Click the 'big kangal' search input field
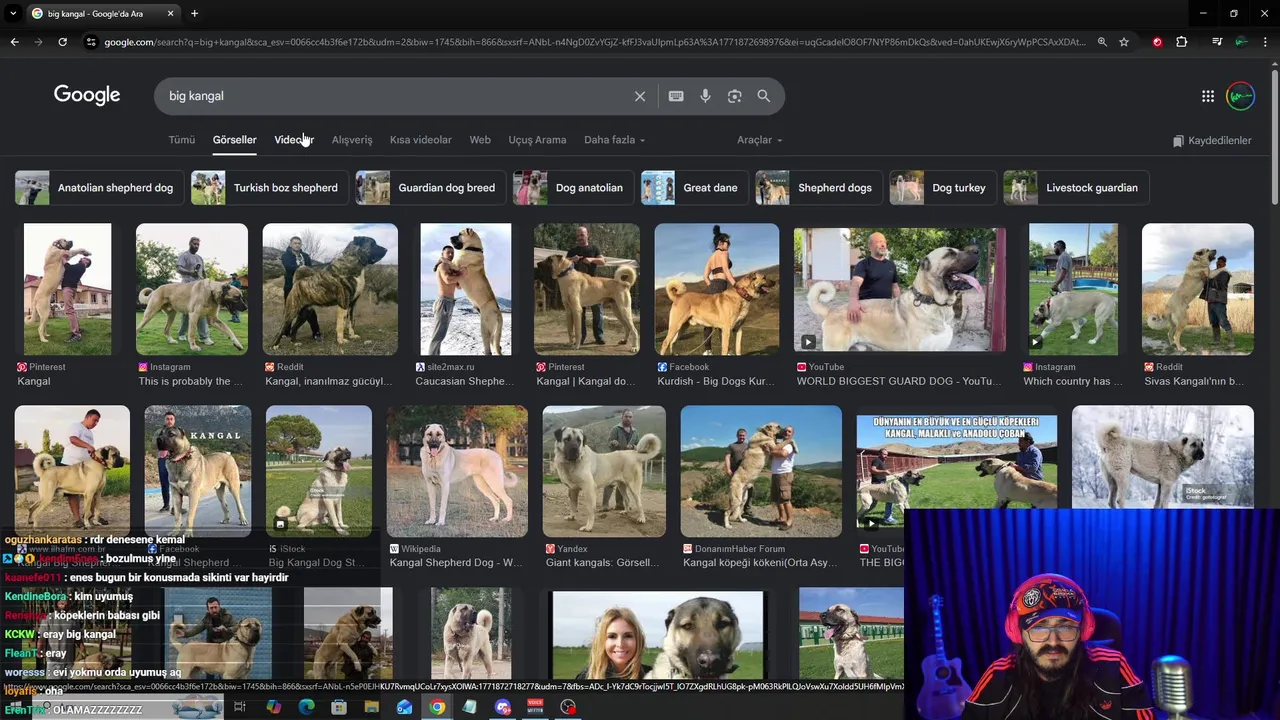The height and width of the screenshot is (720, 1280). (x=395, y=96)
